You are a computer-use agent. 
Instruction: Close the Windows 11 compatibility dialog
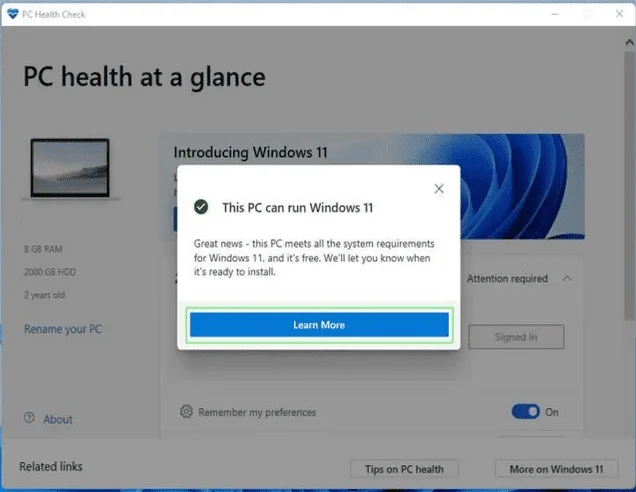point(439,189)
